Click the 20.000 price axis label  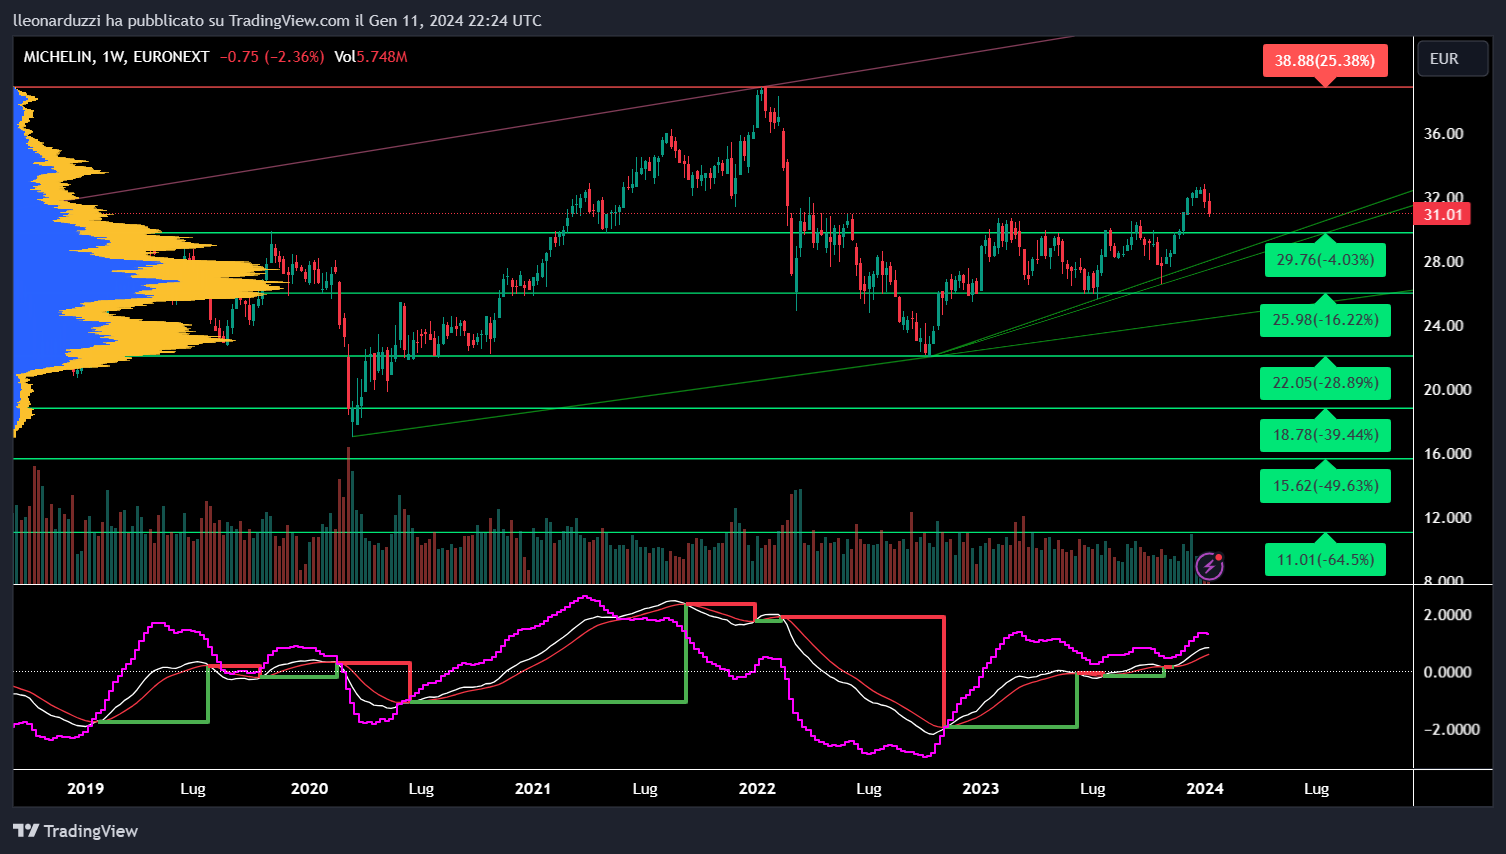click(x=1447, y=390)
